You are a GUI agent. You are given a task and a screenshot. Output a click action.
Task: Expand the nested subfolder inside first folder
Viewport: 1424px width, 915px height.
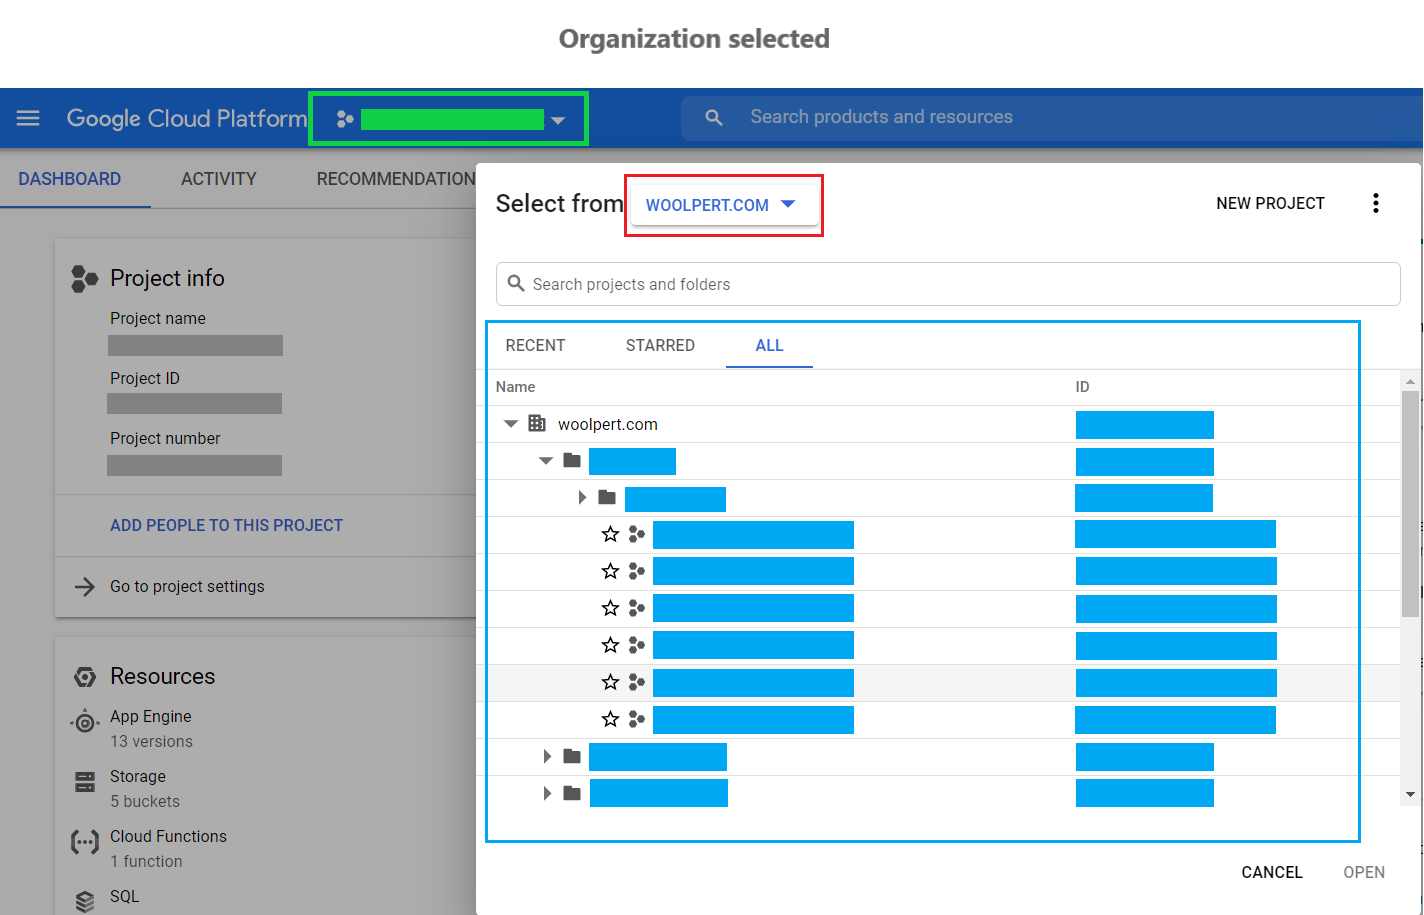(x=582, y=497)
